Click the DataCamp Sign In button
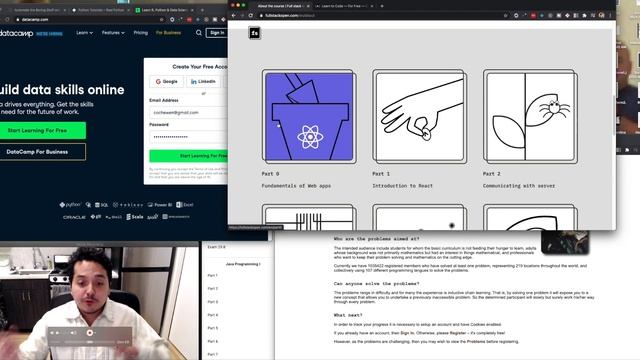 (x=216, y=33)
